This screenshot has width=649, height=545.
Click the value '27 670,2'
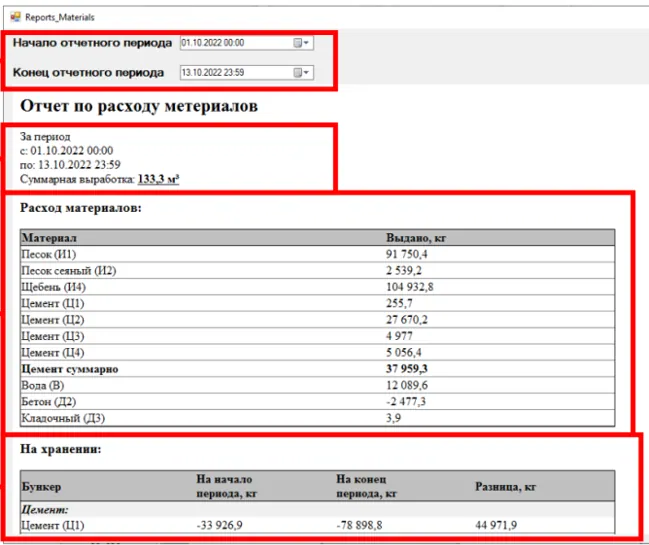click(x=406, y=319)
